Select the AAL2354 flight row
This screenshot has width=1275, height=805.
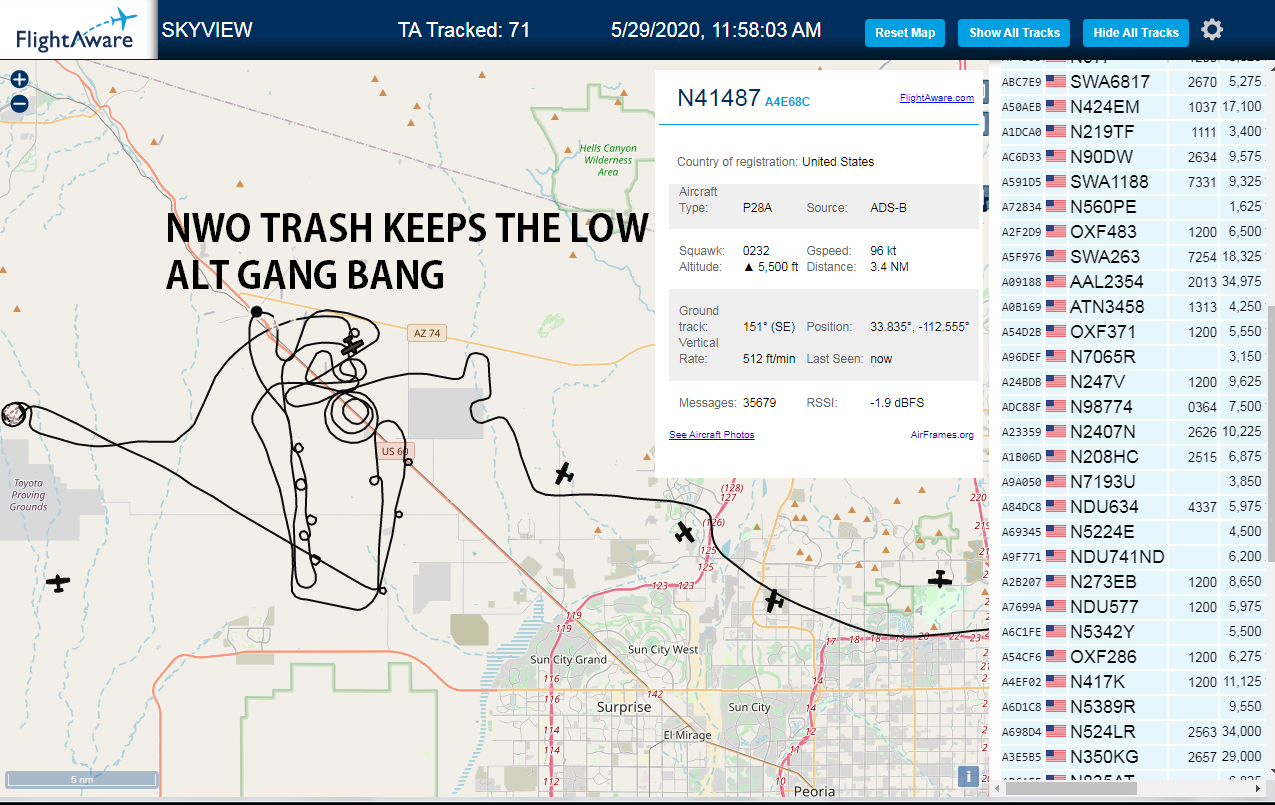(x=1133, y=282)
